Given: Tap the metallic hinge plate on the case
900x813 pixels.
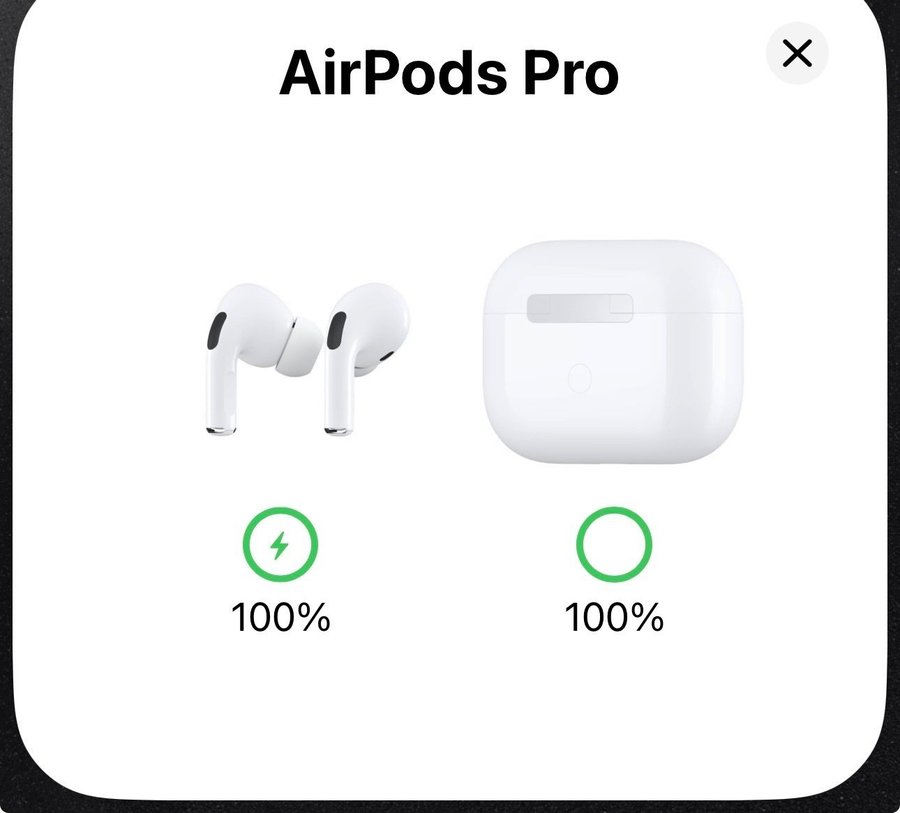Looking at the screenshot, I should (x=580, y=308).
